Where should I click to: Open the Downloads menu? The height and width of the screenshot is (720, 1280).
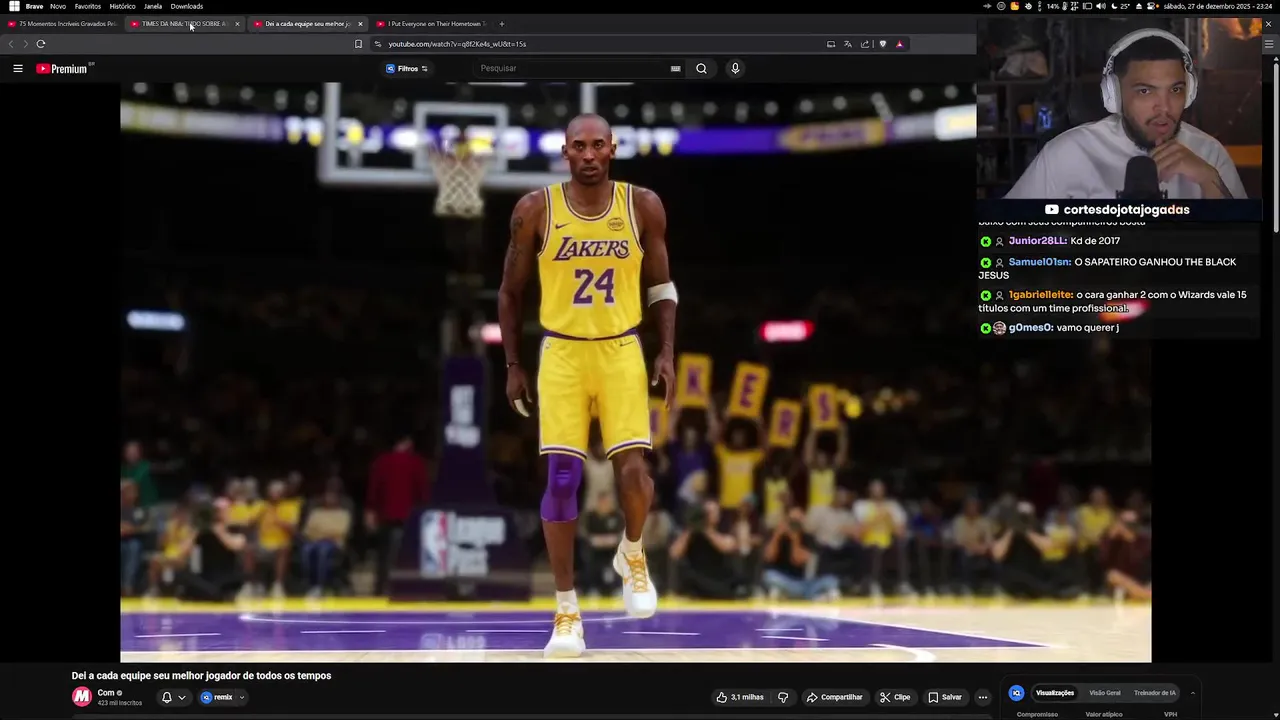point(187,6)
